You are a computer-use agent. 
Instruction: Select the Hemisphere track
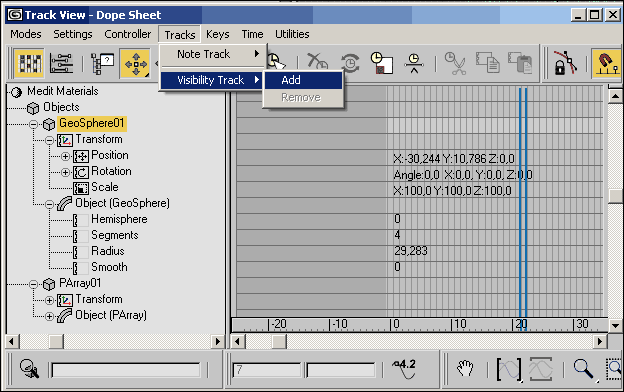click(x=119, y=219)
